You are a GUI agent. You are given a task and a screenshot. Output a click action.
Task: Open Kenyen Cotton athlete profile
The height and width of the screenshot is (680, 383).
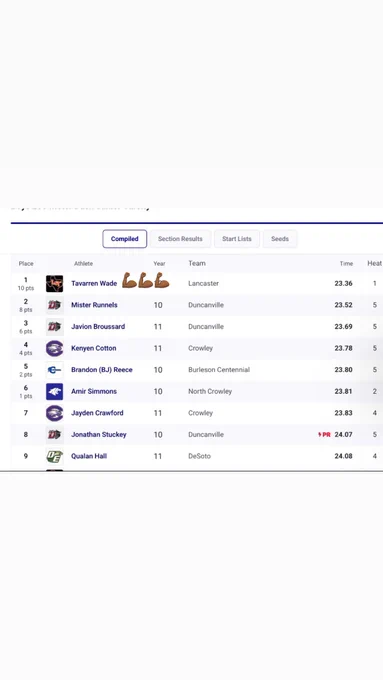coord(94,348)
